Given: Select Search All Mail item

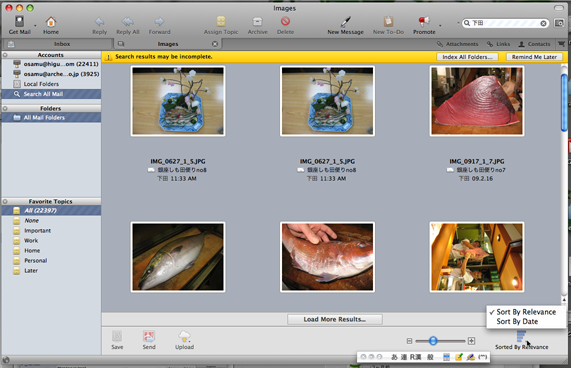Looking at the screenshot, I should click(x=51, y=94).
